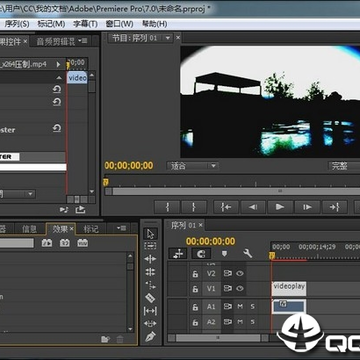
Task: Select the Slip tool
Action: [x=150, y=311]
